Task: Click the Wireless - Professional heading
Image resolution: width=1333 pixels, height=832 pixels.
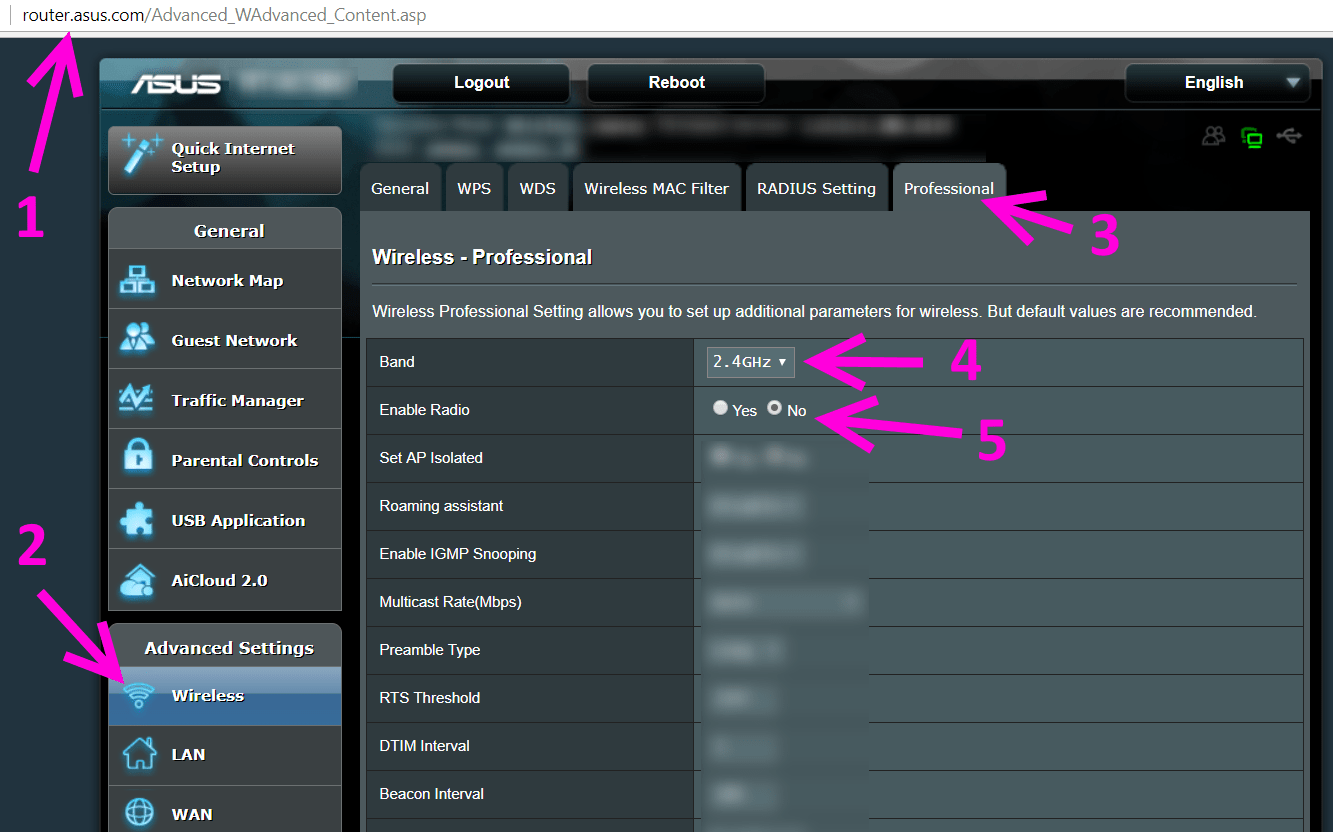Action: pos(482,257)
